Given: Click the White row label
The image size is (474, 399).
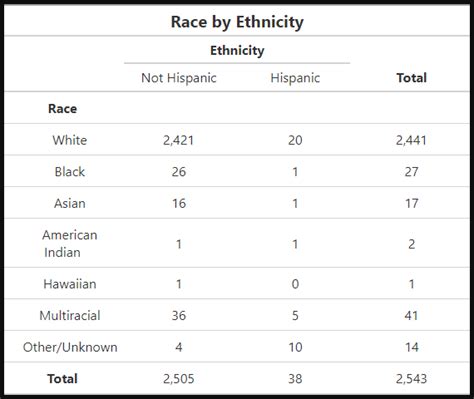Looking at the screenshot, I should pyautogui.click(x=70, y=140).
